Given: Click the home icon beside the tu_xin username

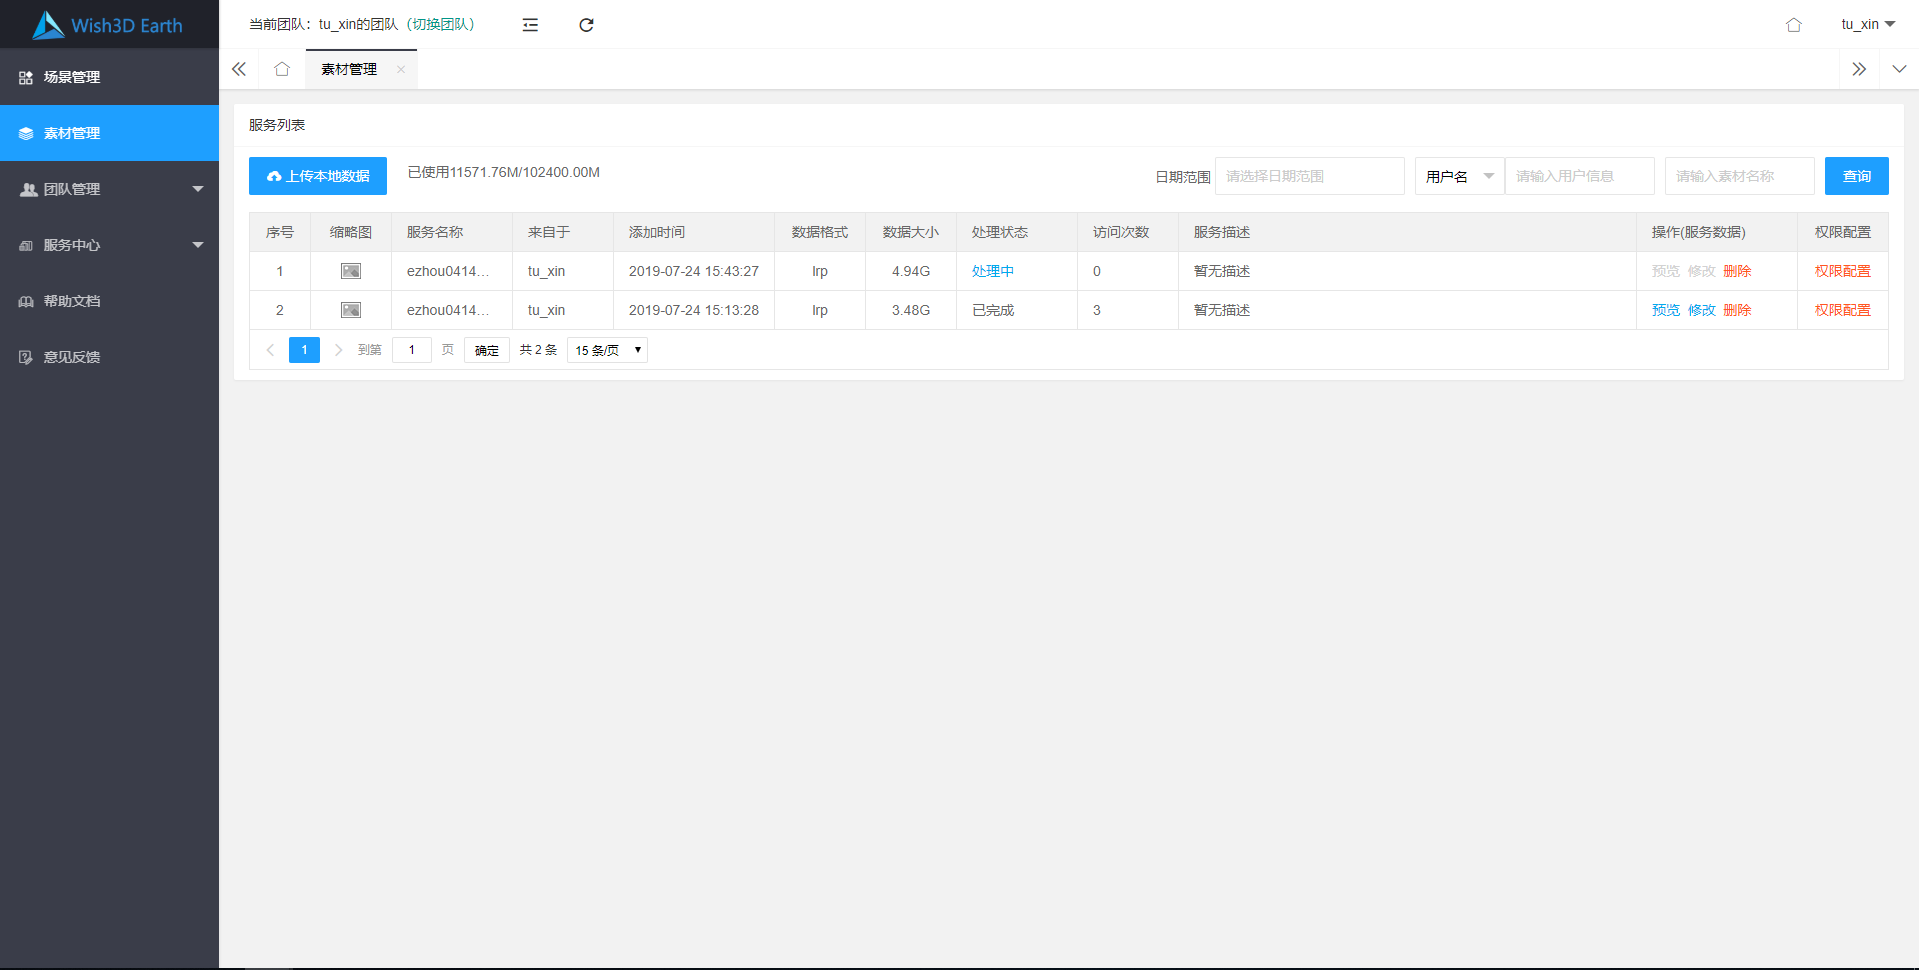Looking at the screenshot, I should (x=1793, y=25).
